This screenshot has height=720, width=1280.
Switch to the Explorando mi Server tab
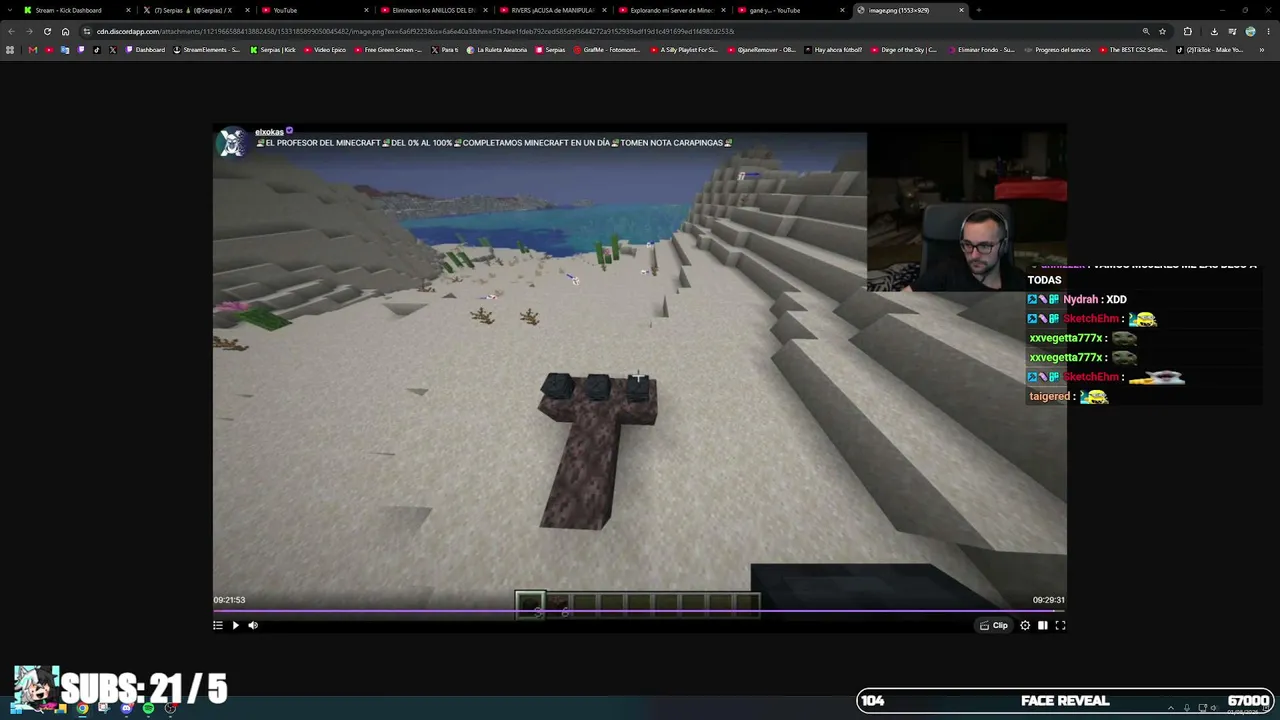coord(672,10)
